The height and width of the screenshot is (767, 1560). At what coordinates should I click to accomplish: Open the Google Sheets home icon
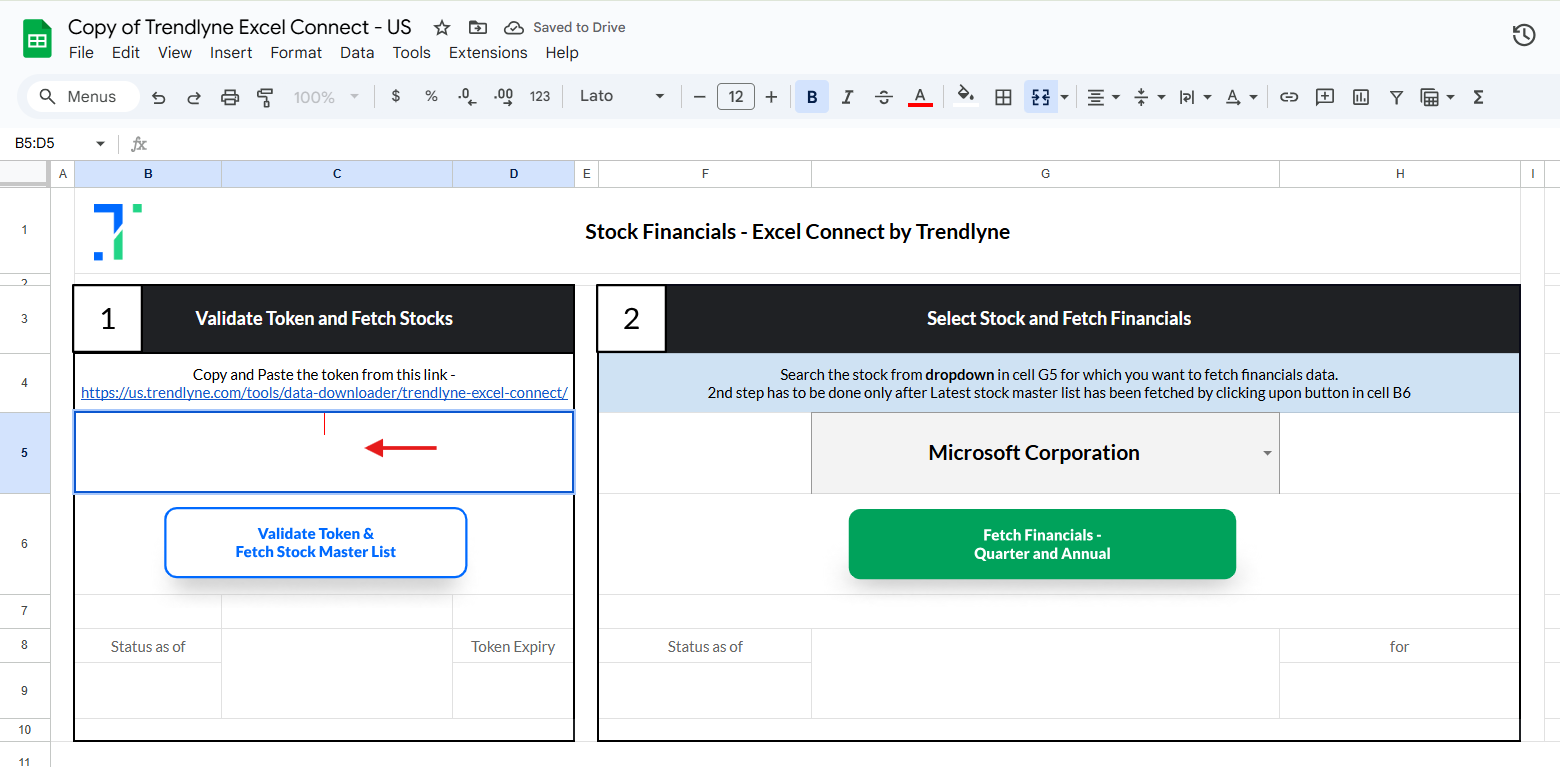click(x=37, y=40)
